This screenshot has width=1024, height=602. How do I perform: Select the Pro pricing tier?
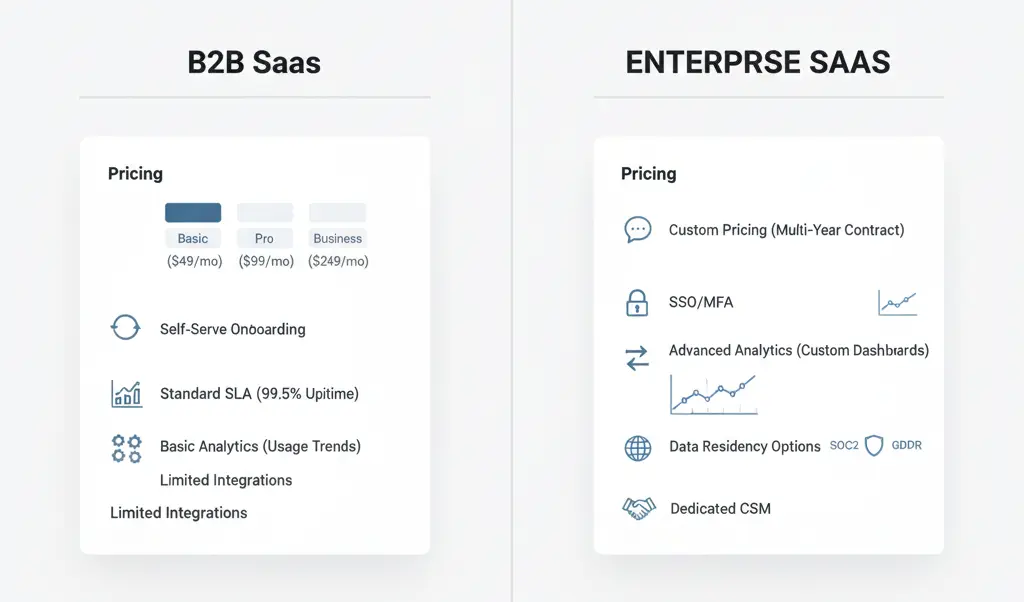pyautogui.click(x=265, y=239)
